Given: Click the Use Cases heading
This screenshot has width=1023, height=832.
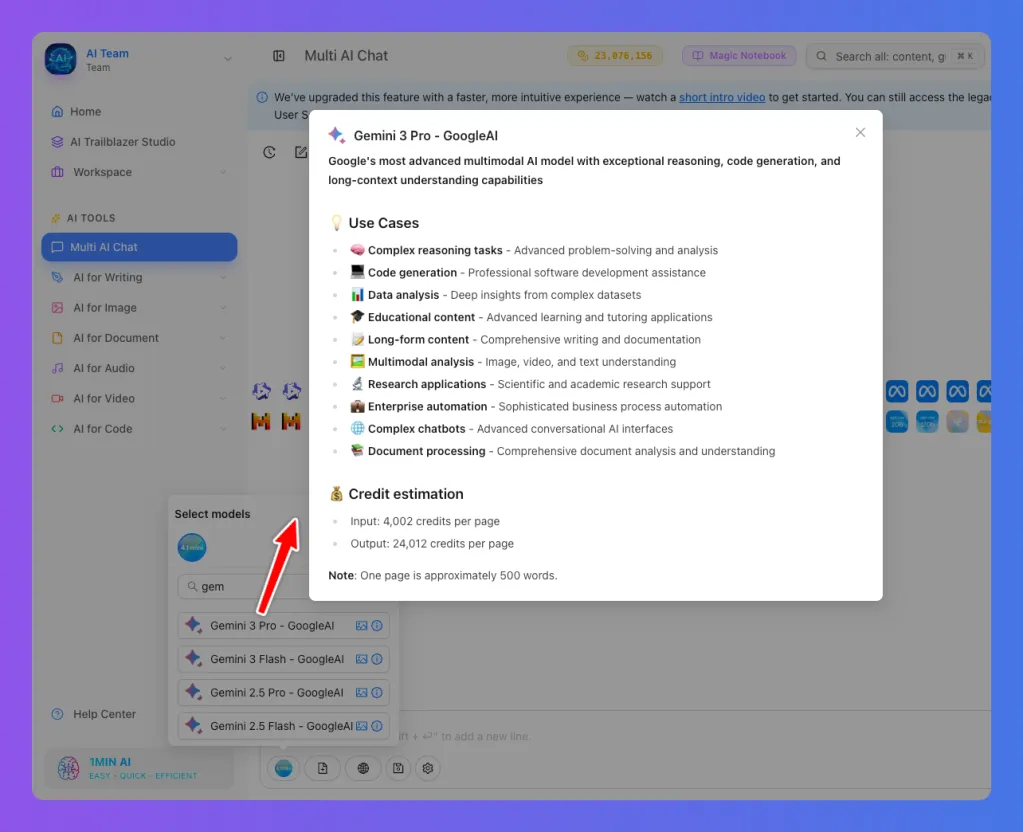Looking at the screenshot, I should click(384, 223).
